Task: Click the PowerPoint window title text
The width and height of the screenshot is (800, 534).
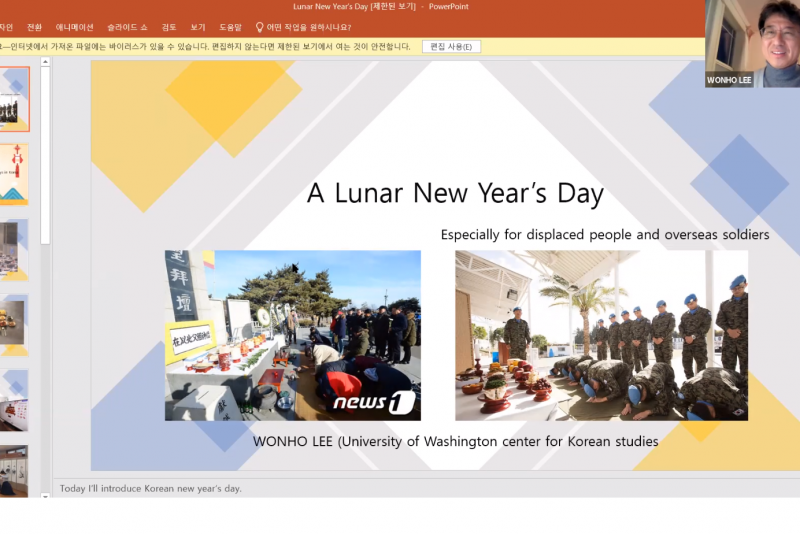Action: pos(381,7)
